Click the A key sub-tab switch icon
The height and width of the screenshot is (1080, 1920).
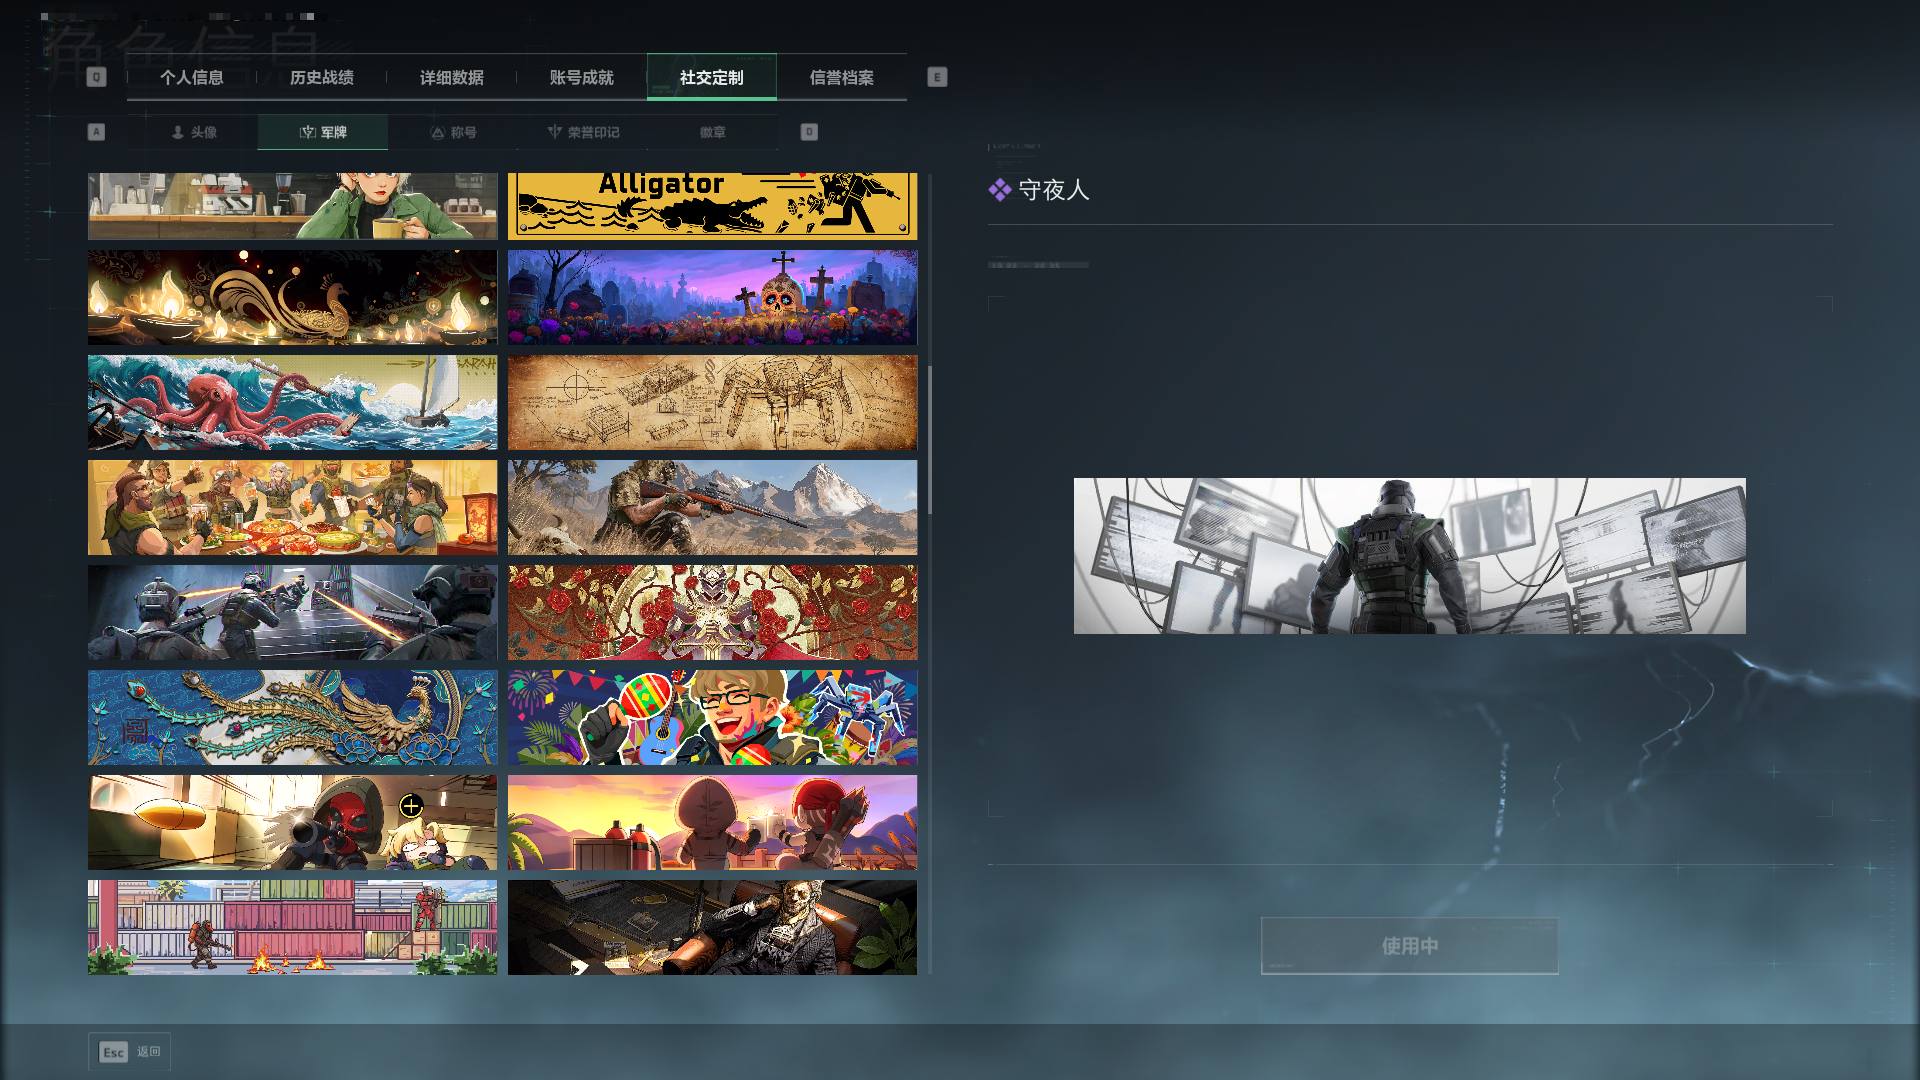96,132
